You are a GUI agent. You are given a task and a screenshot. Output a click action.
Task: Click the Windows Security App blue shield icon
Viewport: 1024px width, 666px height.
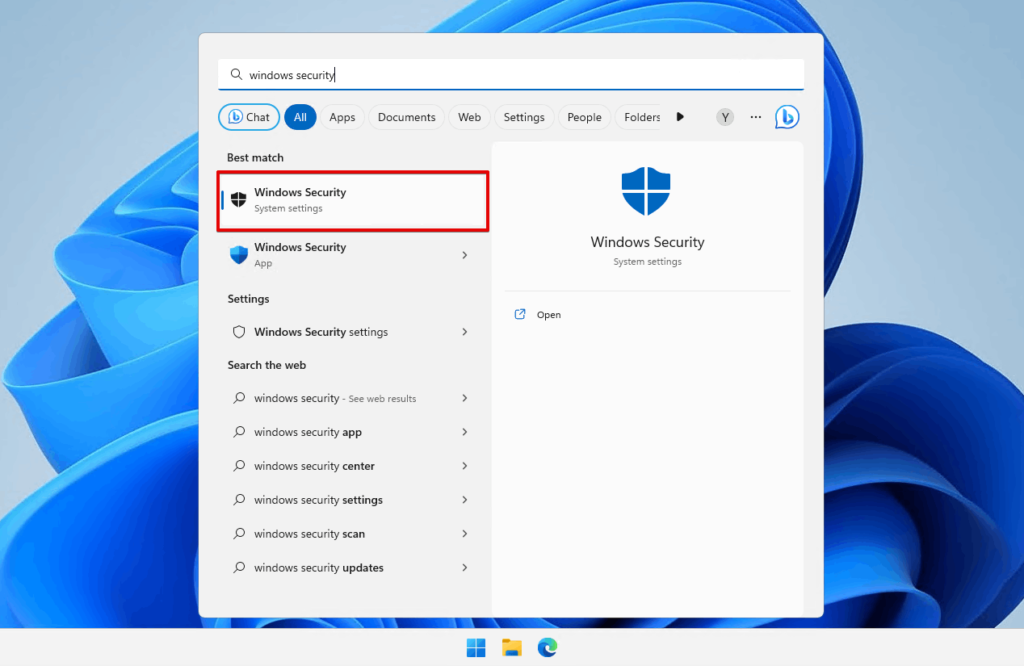(239, 255)
